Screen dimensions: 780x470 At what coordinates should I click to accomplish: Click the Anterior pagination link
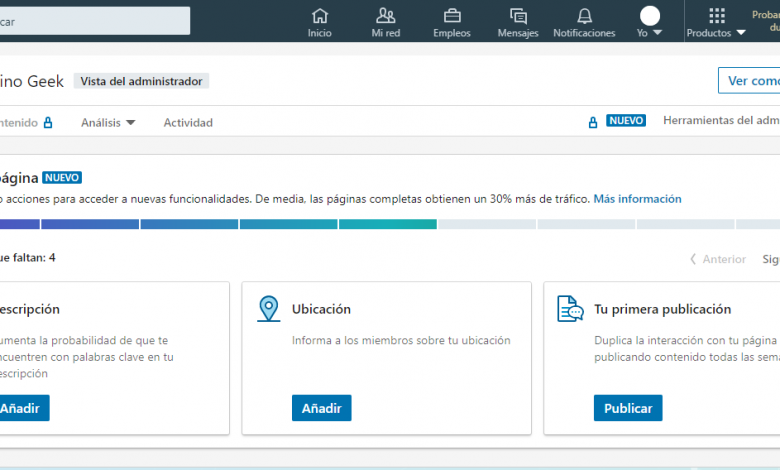coord(718,259)
